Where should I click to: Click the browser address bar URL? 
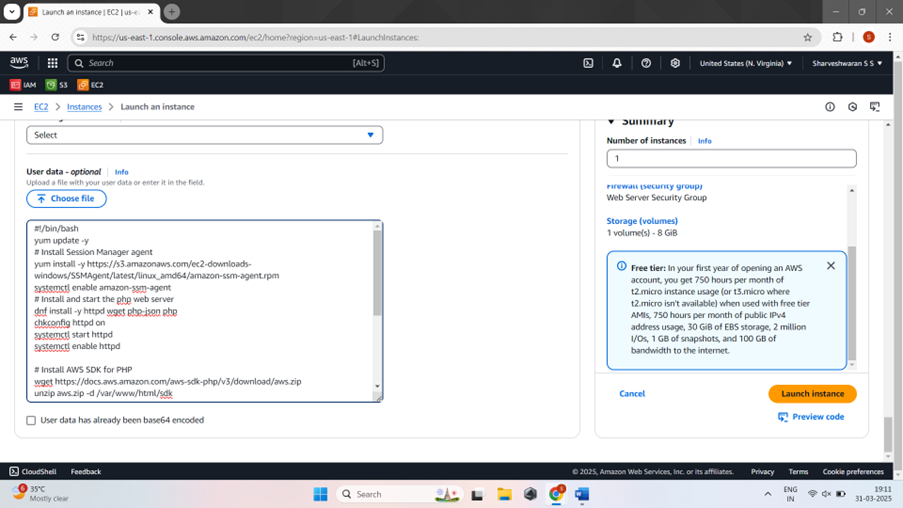(x=256, y=37)
